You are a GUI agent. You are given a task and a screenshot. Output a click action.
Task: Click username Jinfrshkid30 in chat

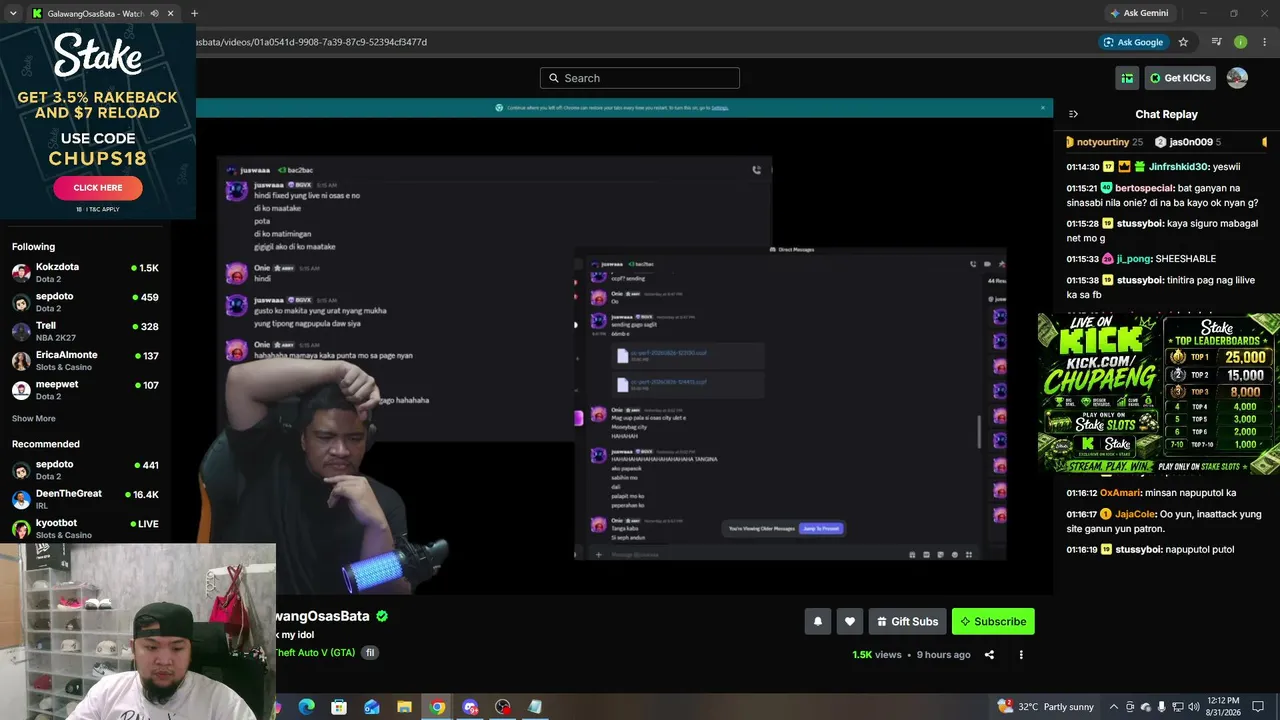tap(1179, 167)
